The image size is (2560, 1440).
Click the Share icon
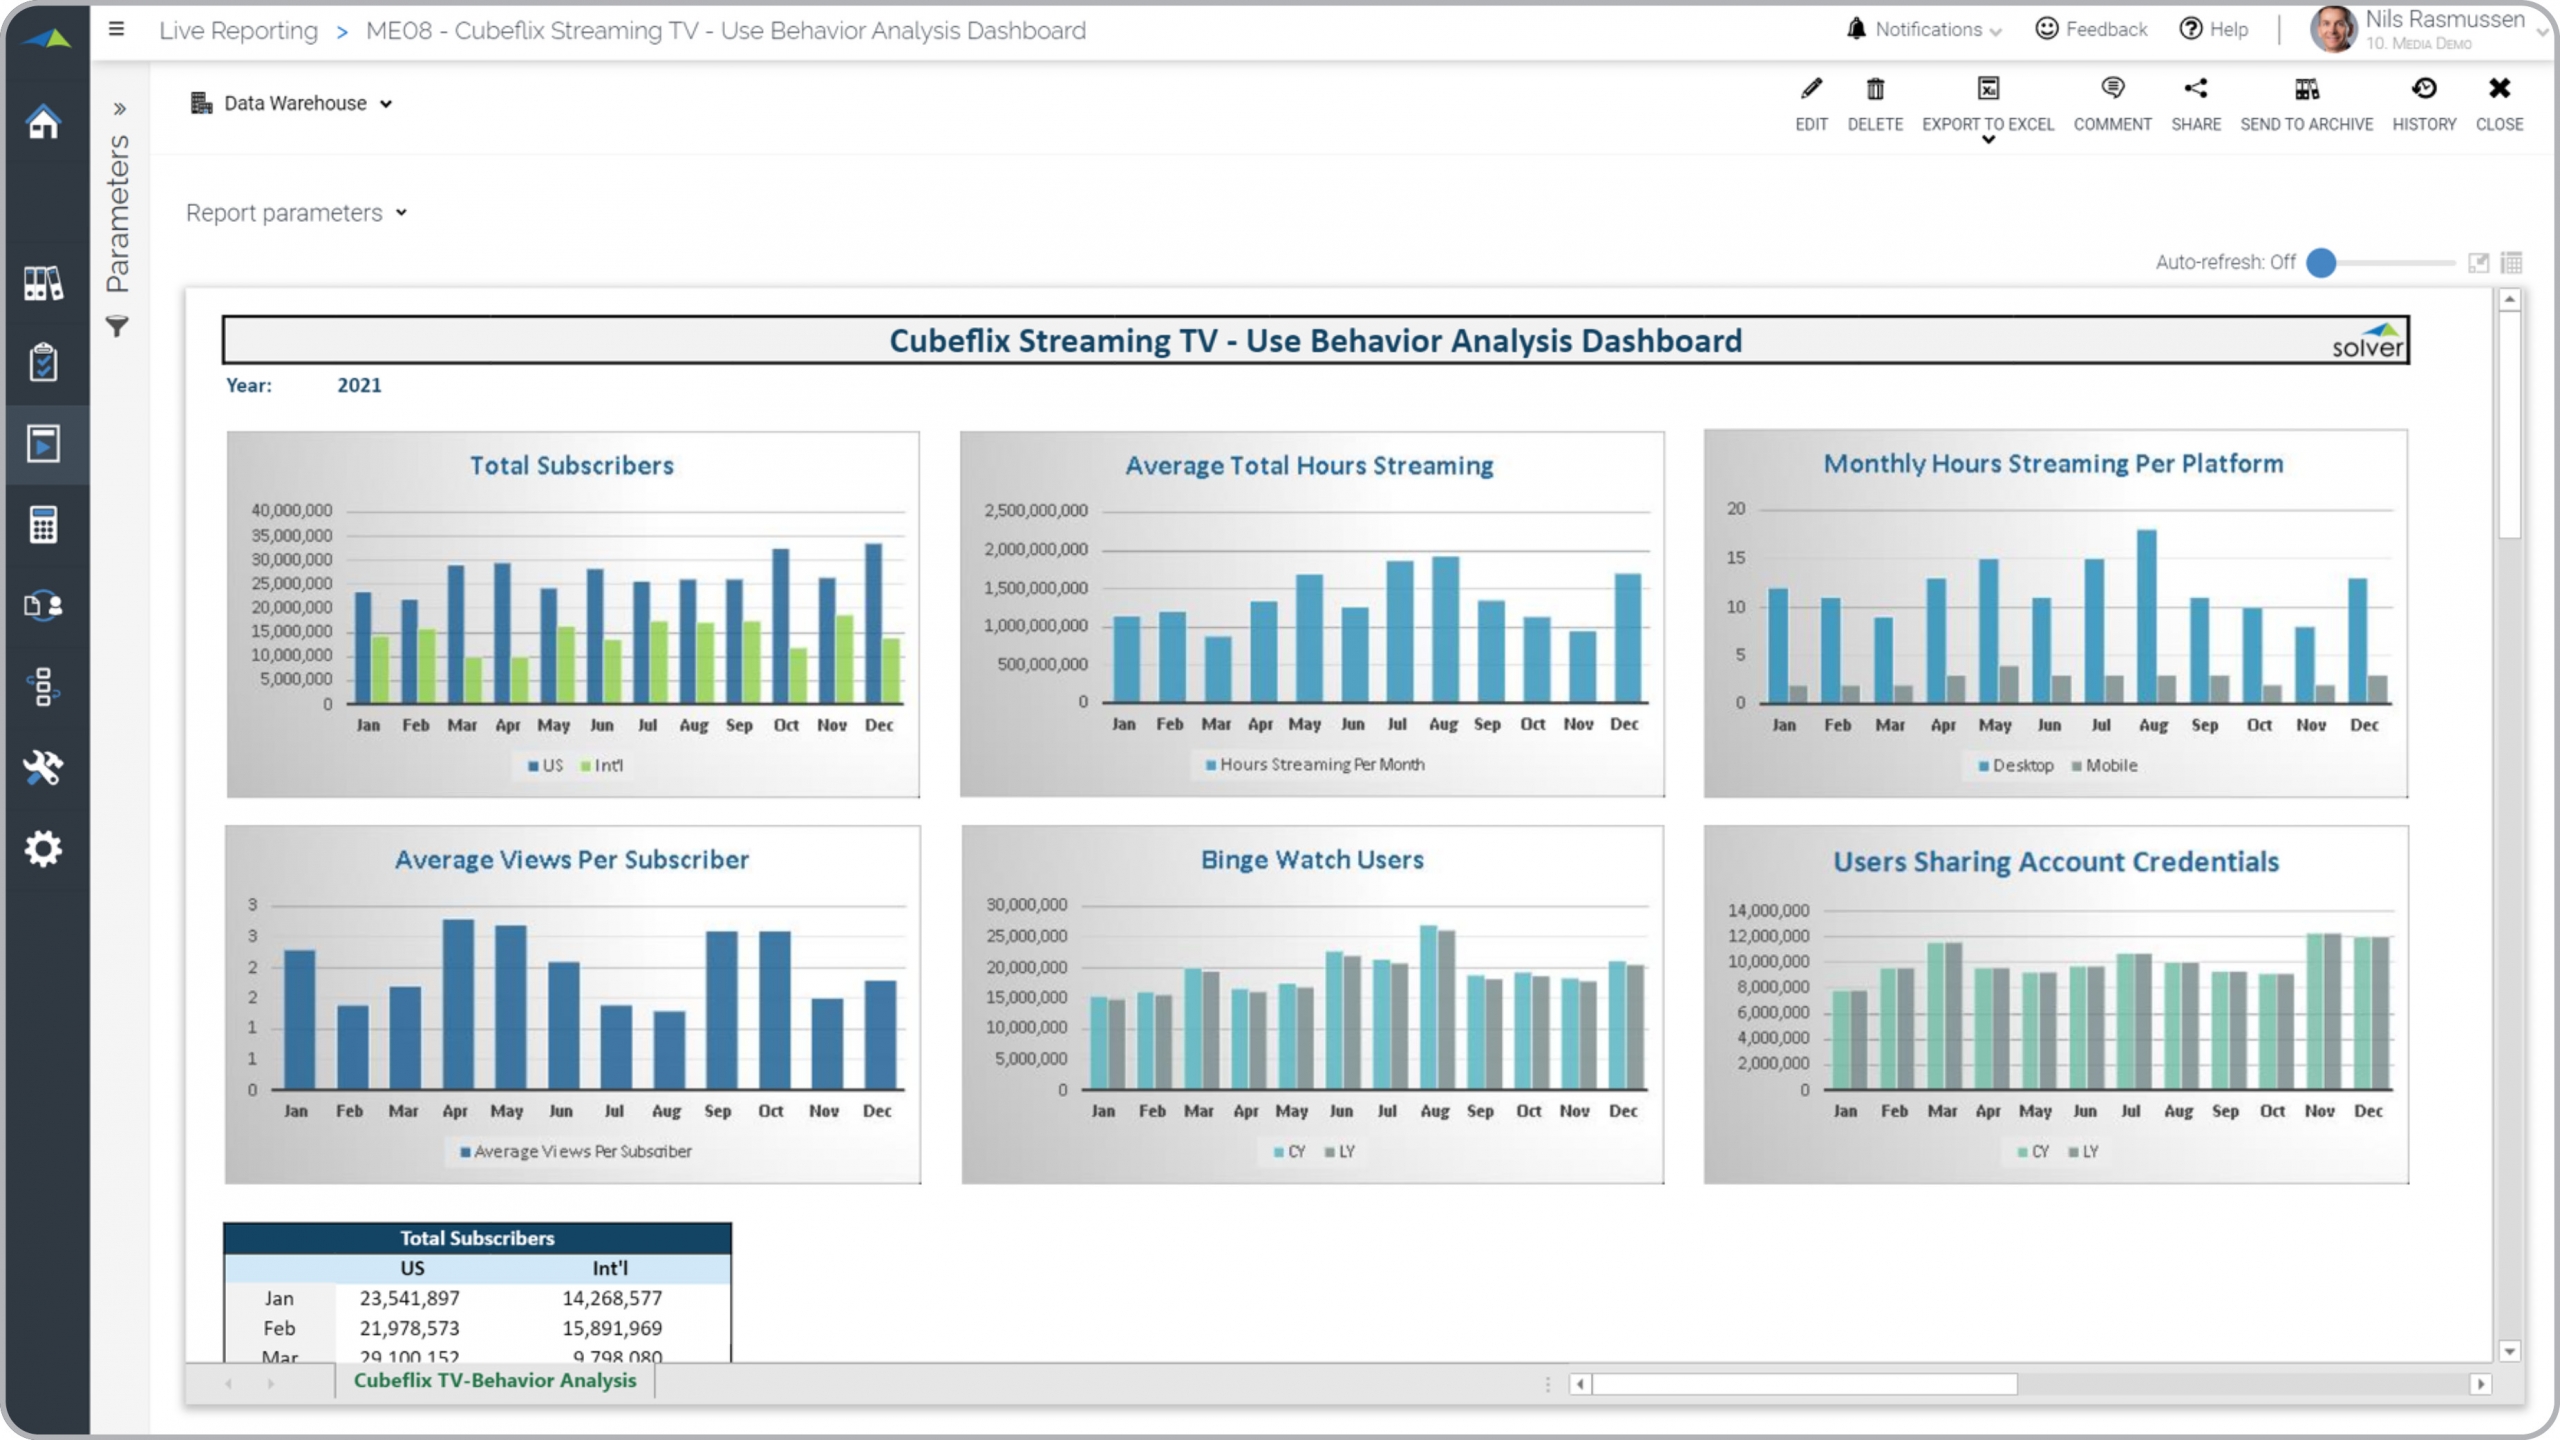[2196, 89]
